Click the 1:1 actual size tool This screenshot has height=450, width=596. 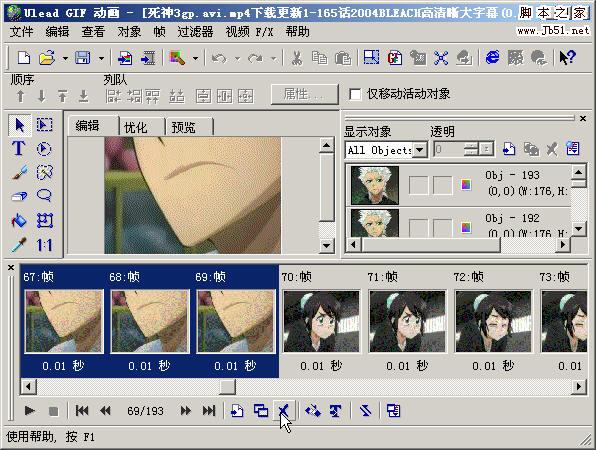(44, 245)
